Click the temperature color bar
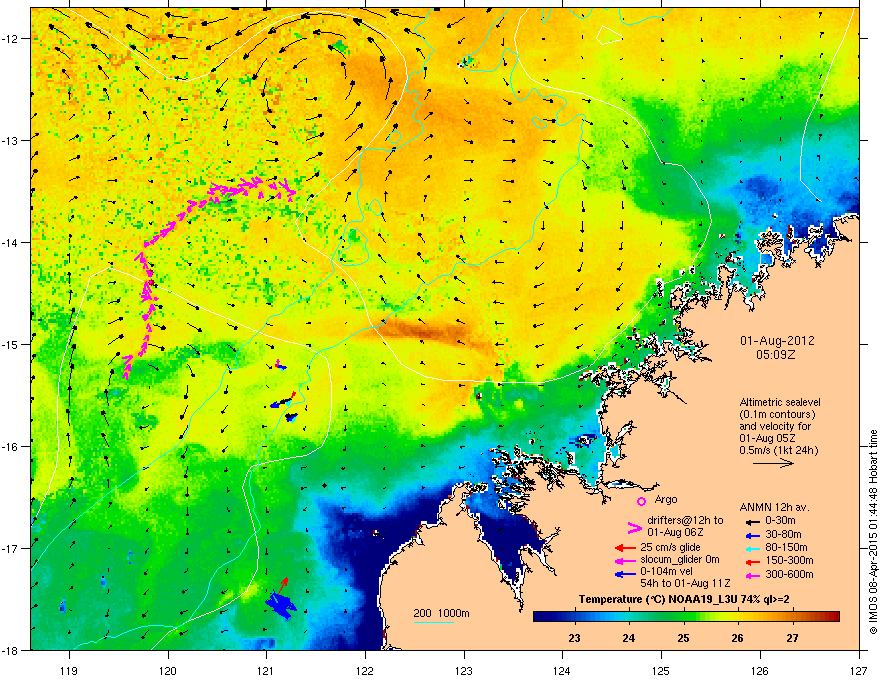Image resolution: width=880 pixels, height=680 pixels. click(x=686, y=617)
